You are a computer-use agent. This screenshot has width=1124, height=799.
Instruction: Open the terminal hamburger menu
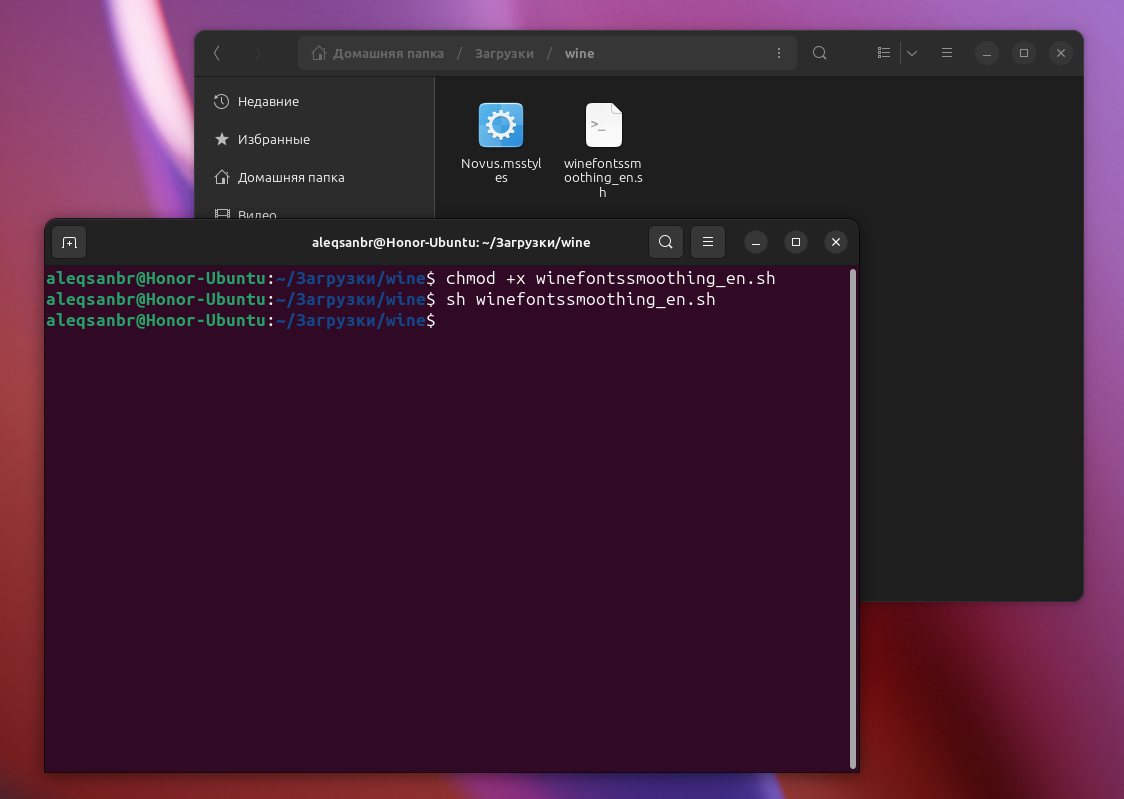click(x=707, y=242)
